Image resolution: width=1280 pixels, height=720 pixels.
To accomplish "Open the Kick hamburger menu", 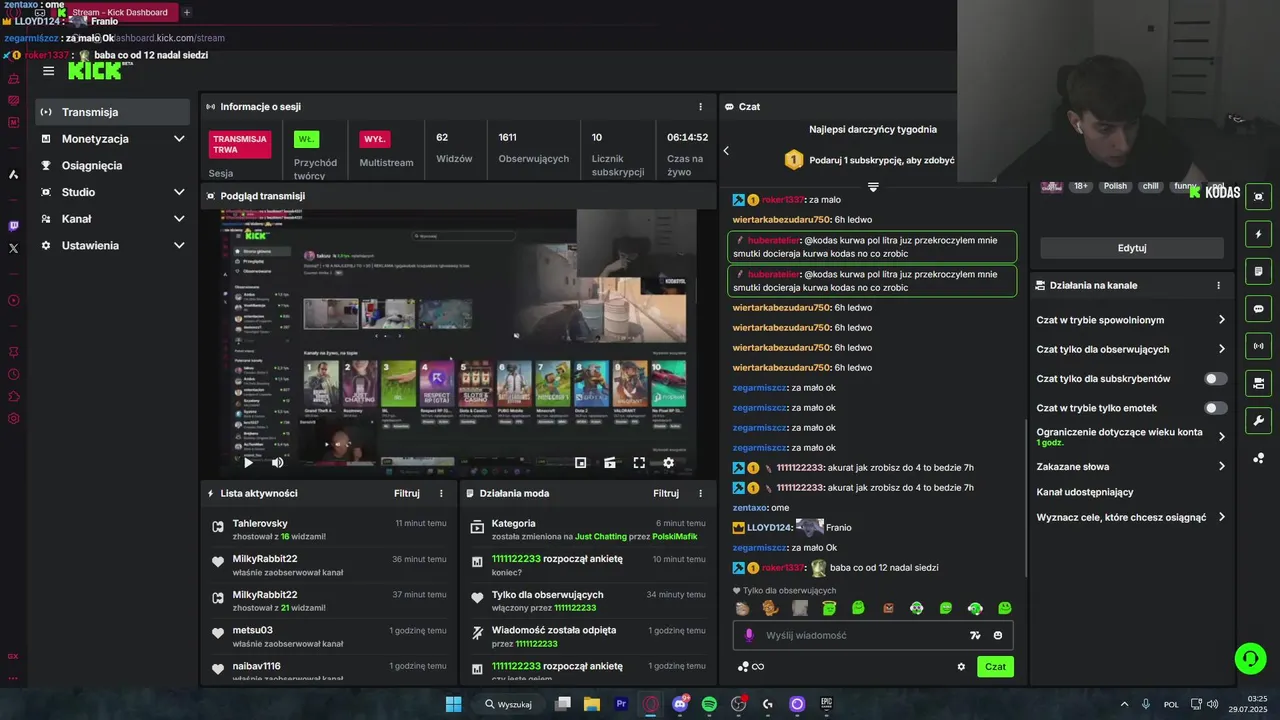I will (x=48, y=71).
